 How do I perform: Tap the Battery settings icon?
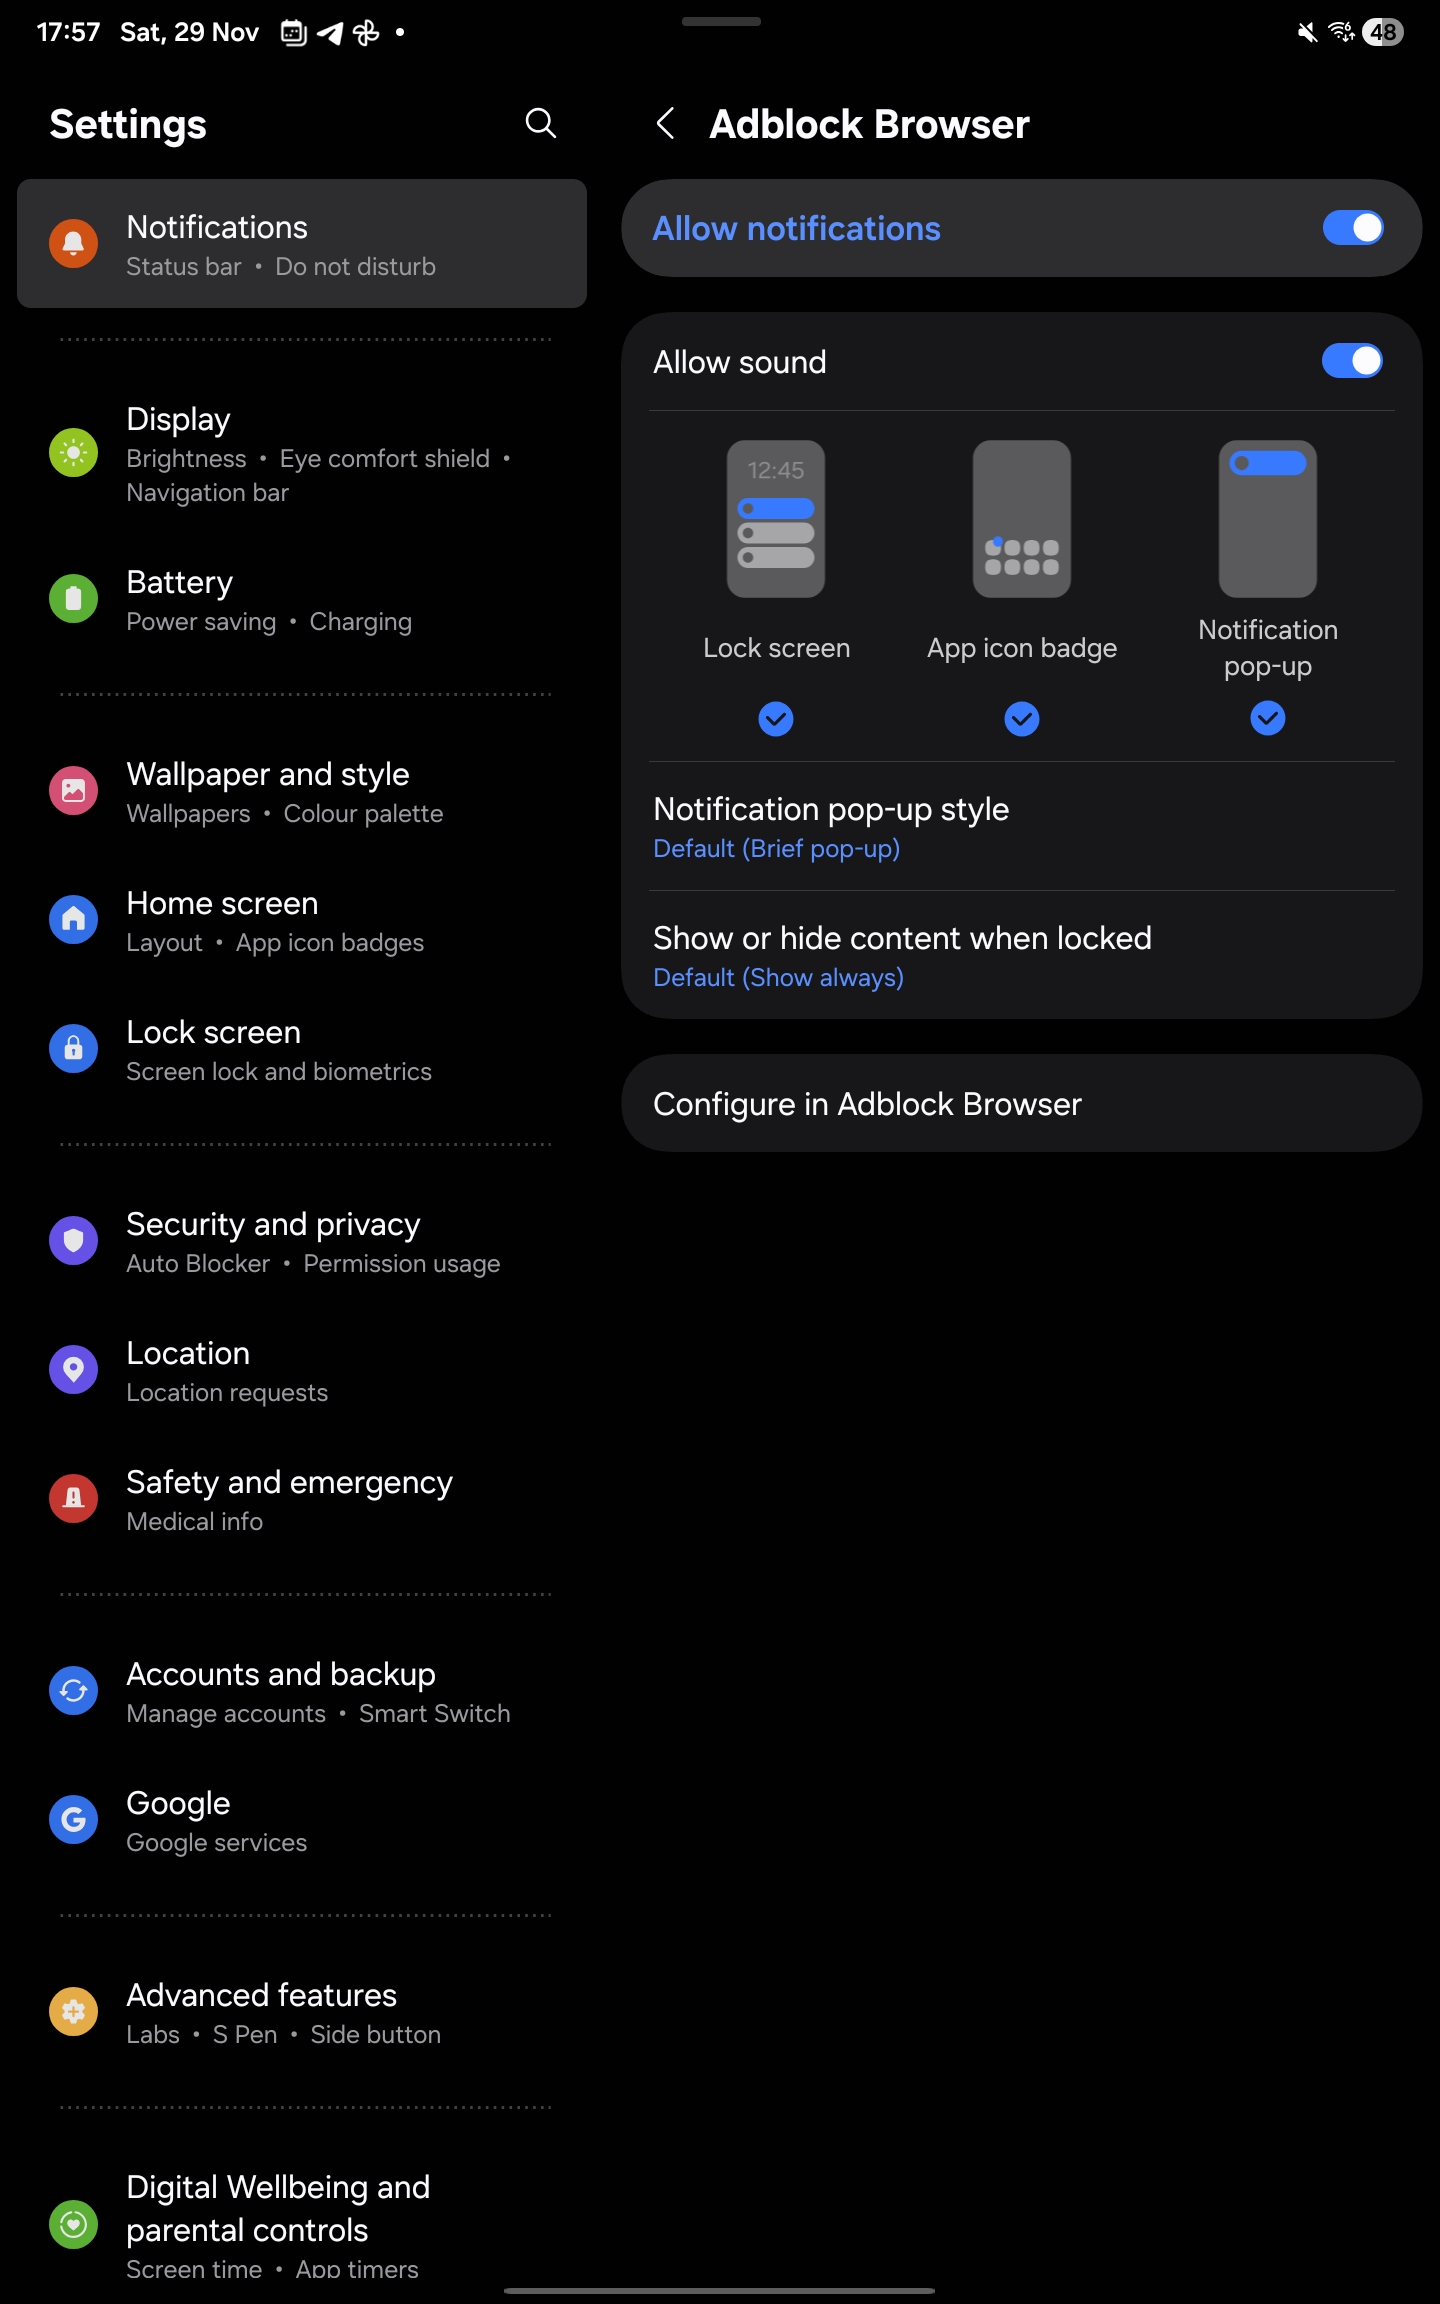(74, 599)
